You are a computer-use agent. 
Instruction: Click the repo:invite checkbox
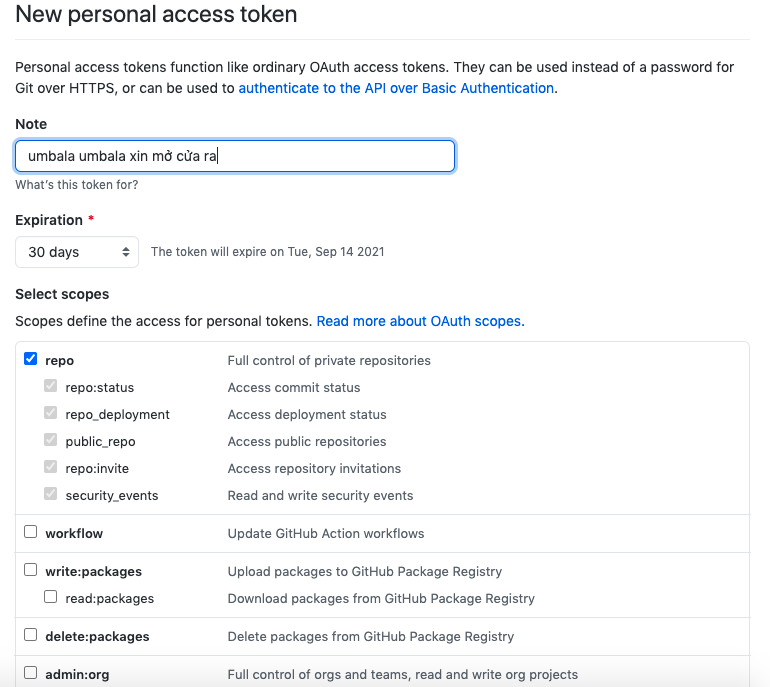(50, 467)
